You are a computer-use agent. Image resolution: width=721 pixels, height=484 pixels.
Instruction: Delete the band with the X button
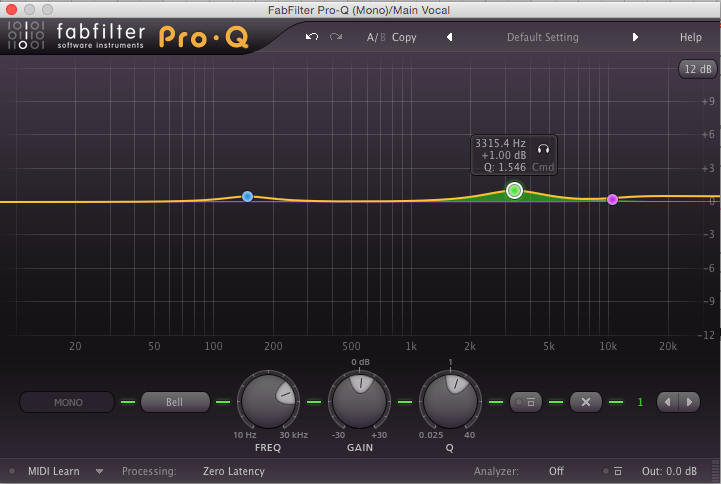tap(586, 402)
